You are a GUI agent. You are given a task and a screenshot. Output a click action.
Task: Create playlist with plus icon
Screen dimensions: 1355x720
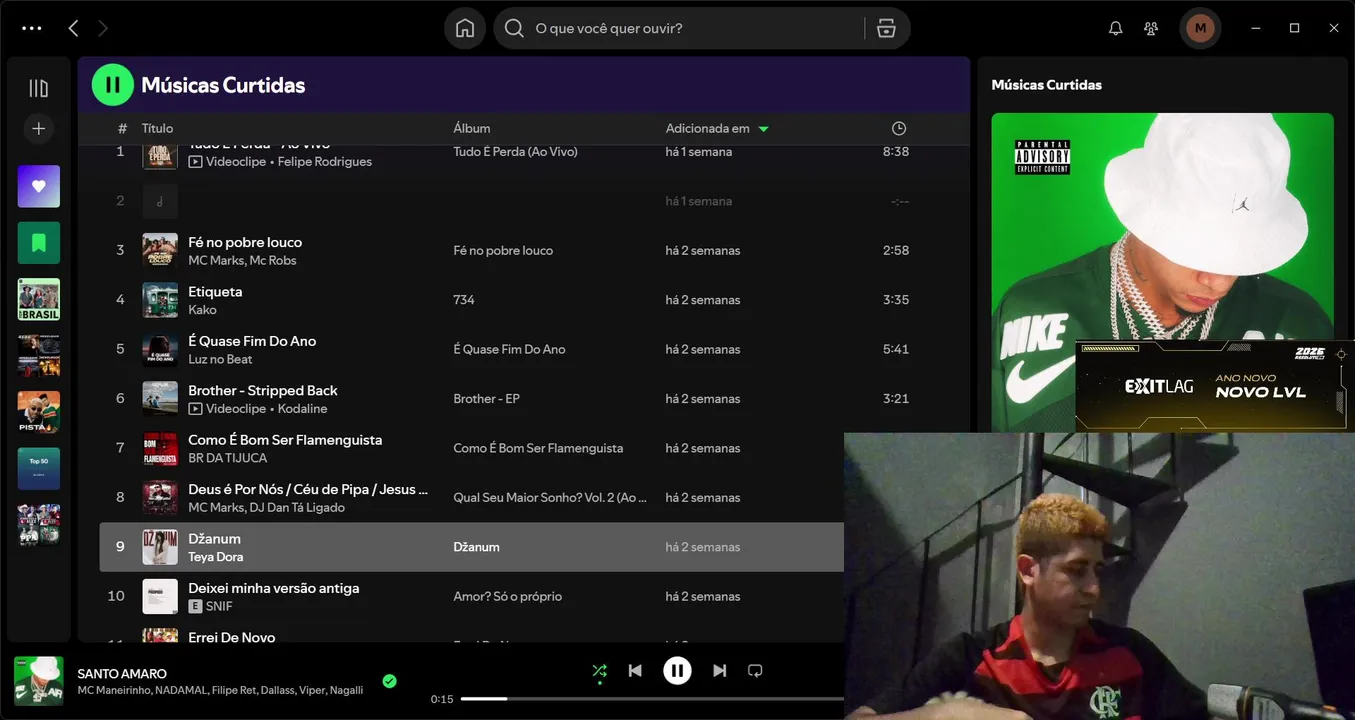(x=39, y=128)
